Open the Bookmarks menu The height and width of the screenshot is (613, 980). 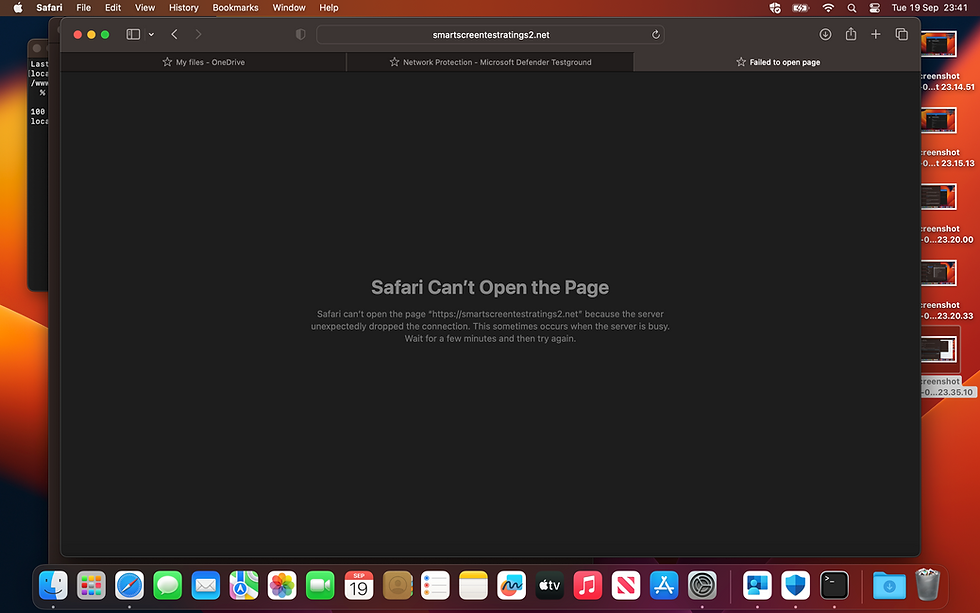pos(235,7)
